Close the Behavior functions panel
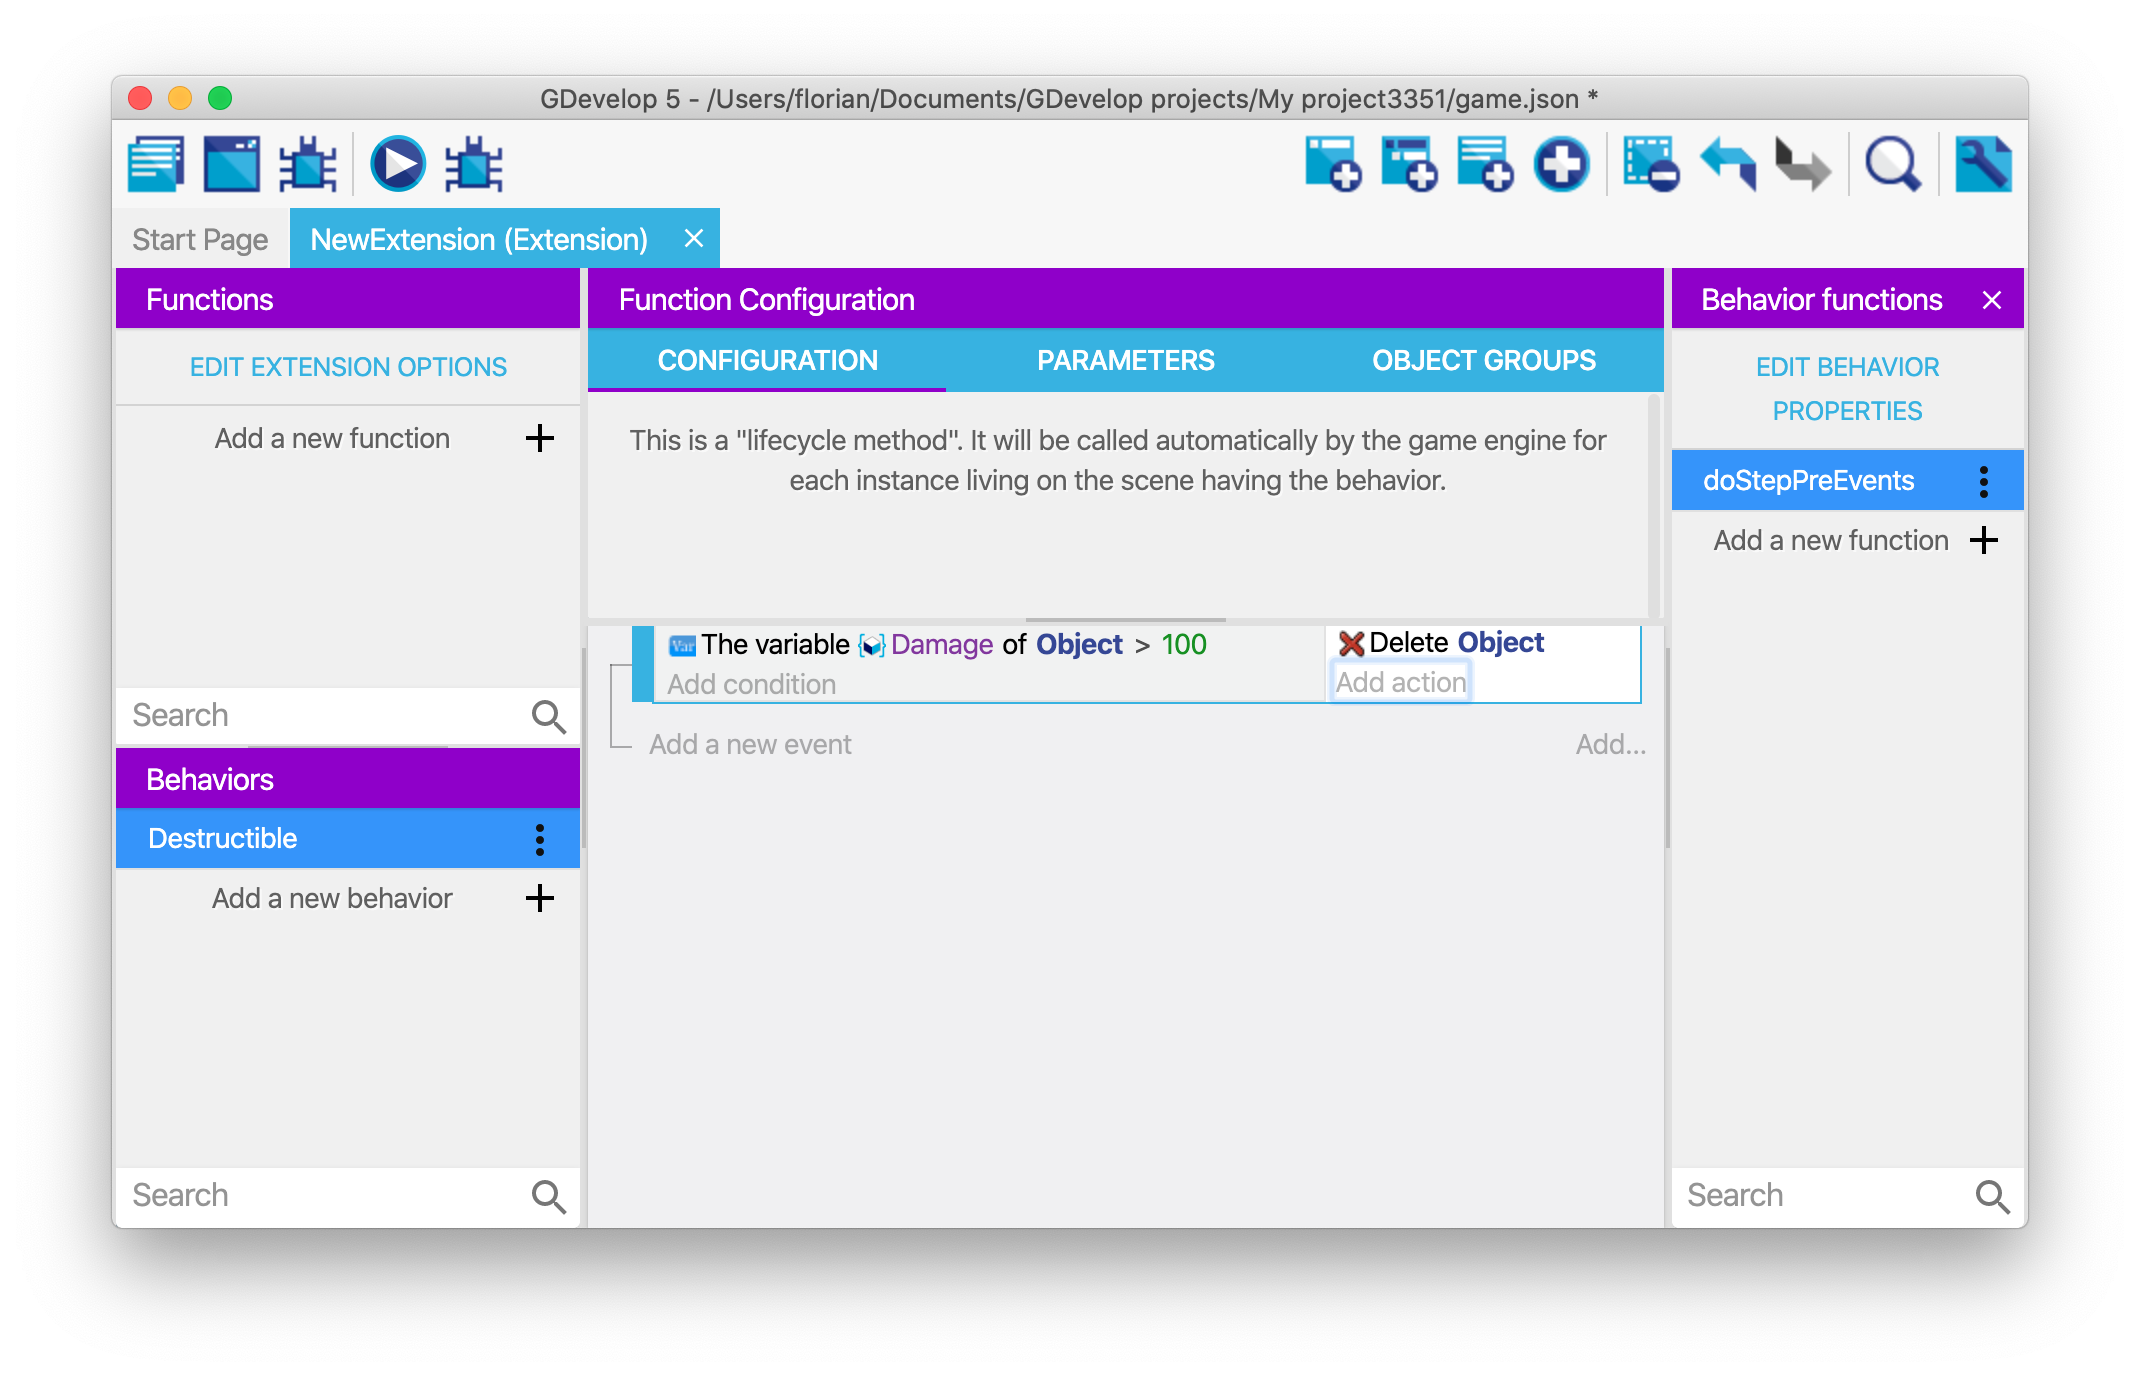The image size is (2140, 1376). tap(1993, 301)
